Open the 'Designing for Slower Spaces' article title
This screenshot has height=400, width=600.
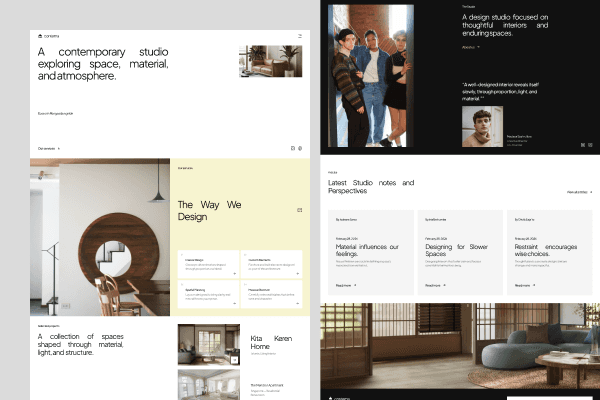(x=457, y=250)
